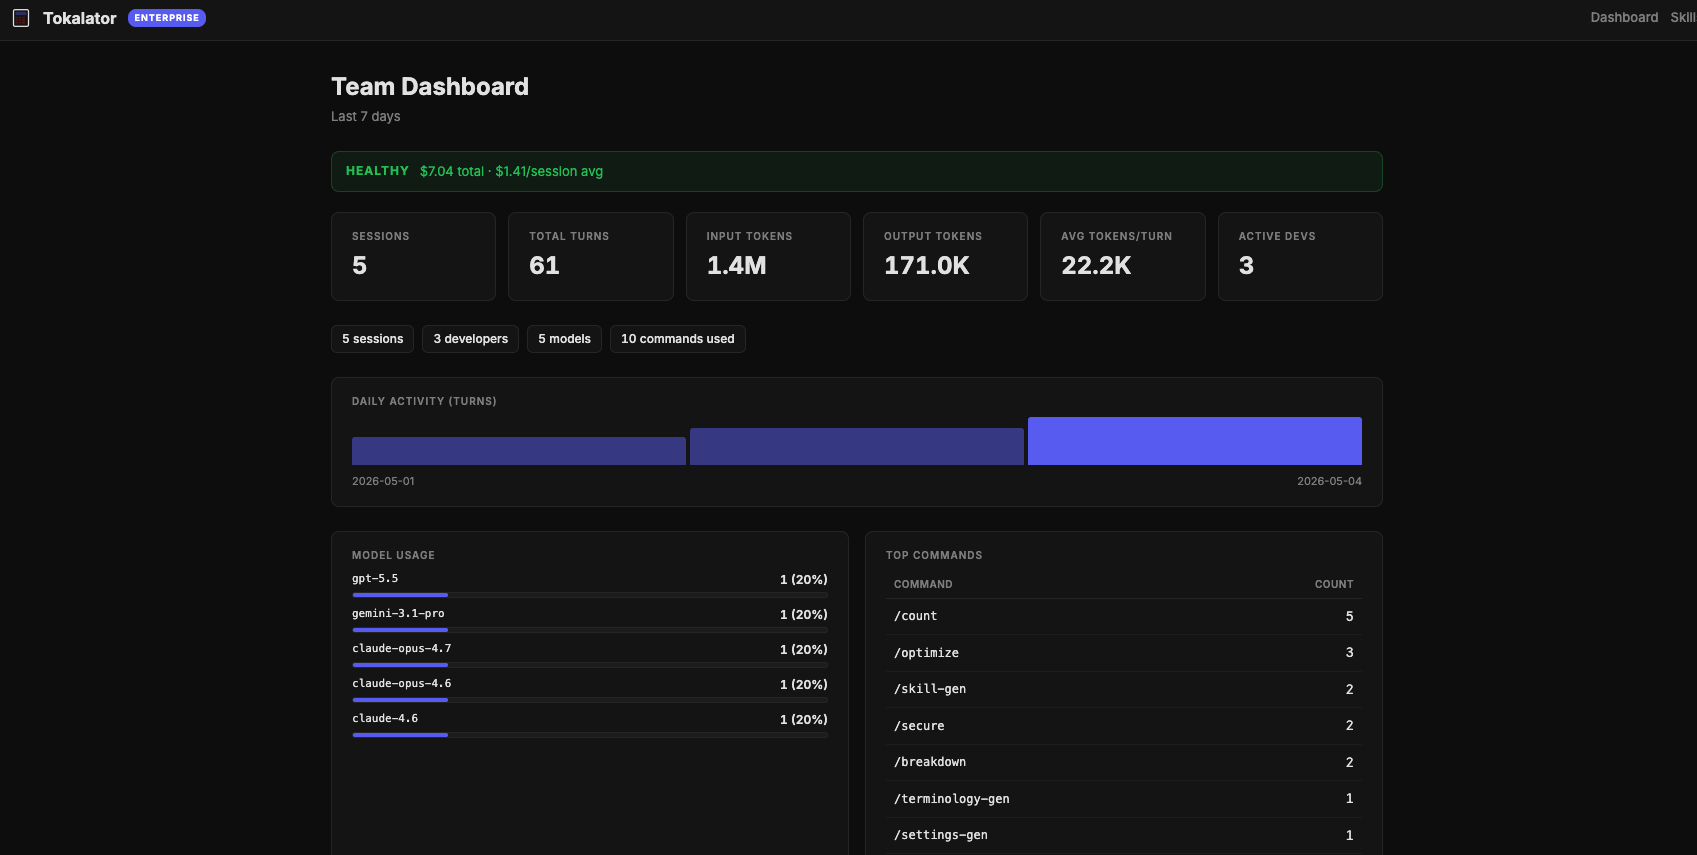Click the middle daily activity bar
The width and height of the screenshot is (1697, 855).
tap(857, 447)
